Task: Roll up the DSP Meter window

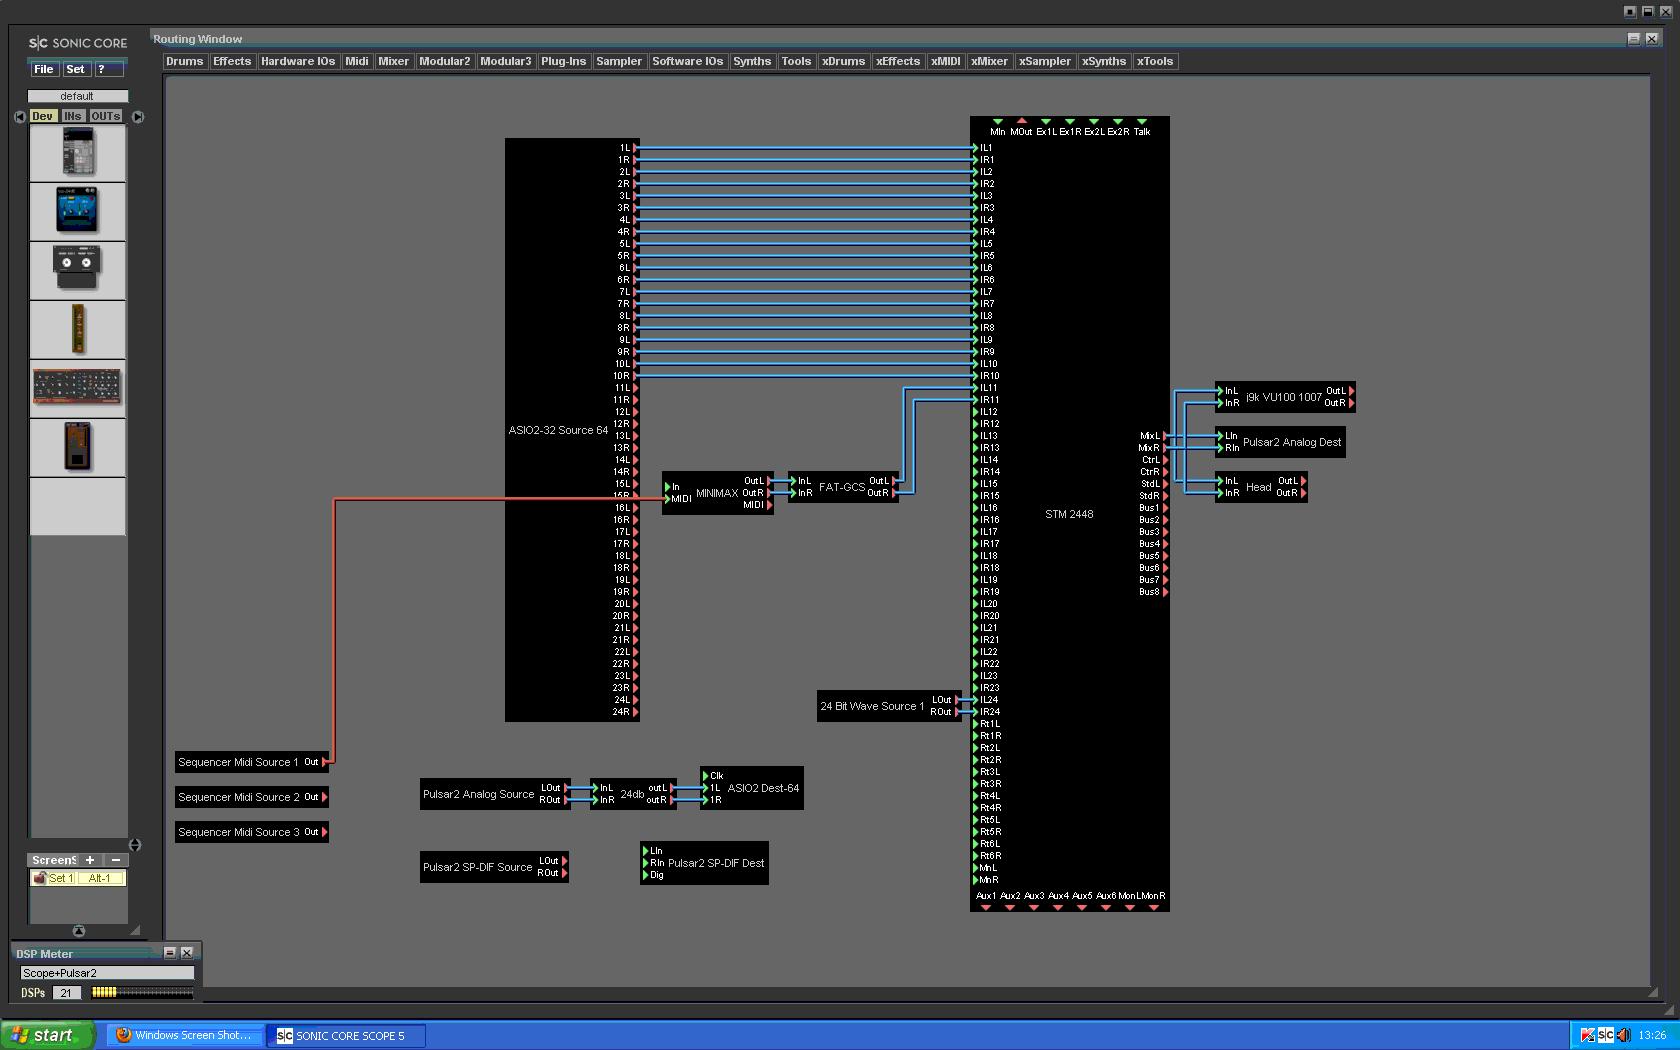Action: [x=169, y=953]
